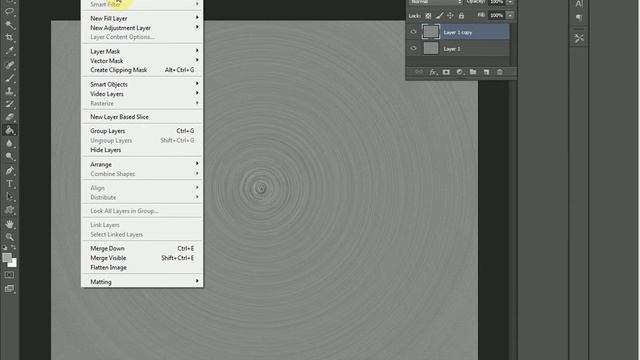640x360 pixels.
Task: Hide the Layer 1 copy layer
Action: 413,32
